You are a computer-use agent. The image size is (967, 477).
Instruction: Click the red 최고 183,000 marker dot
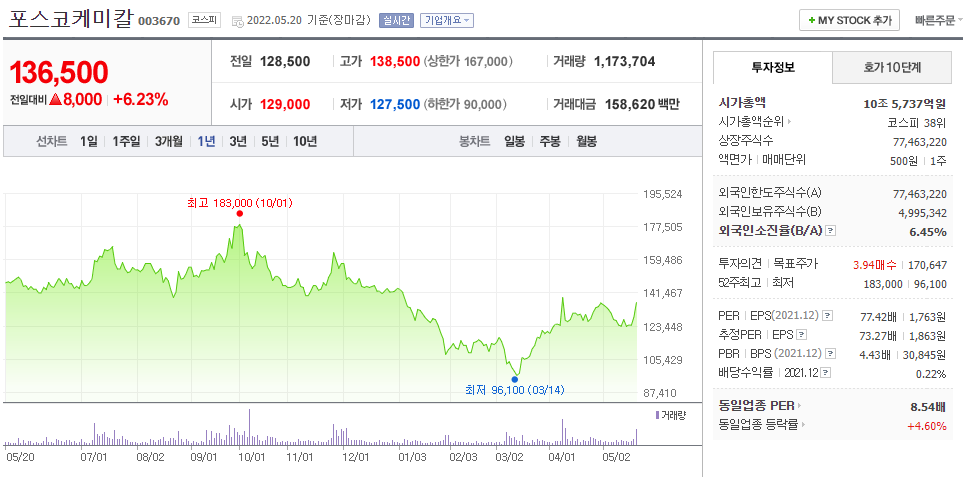(239, 214)
